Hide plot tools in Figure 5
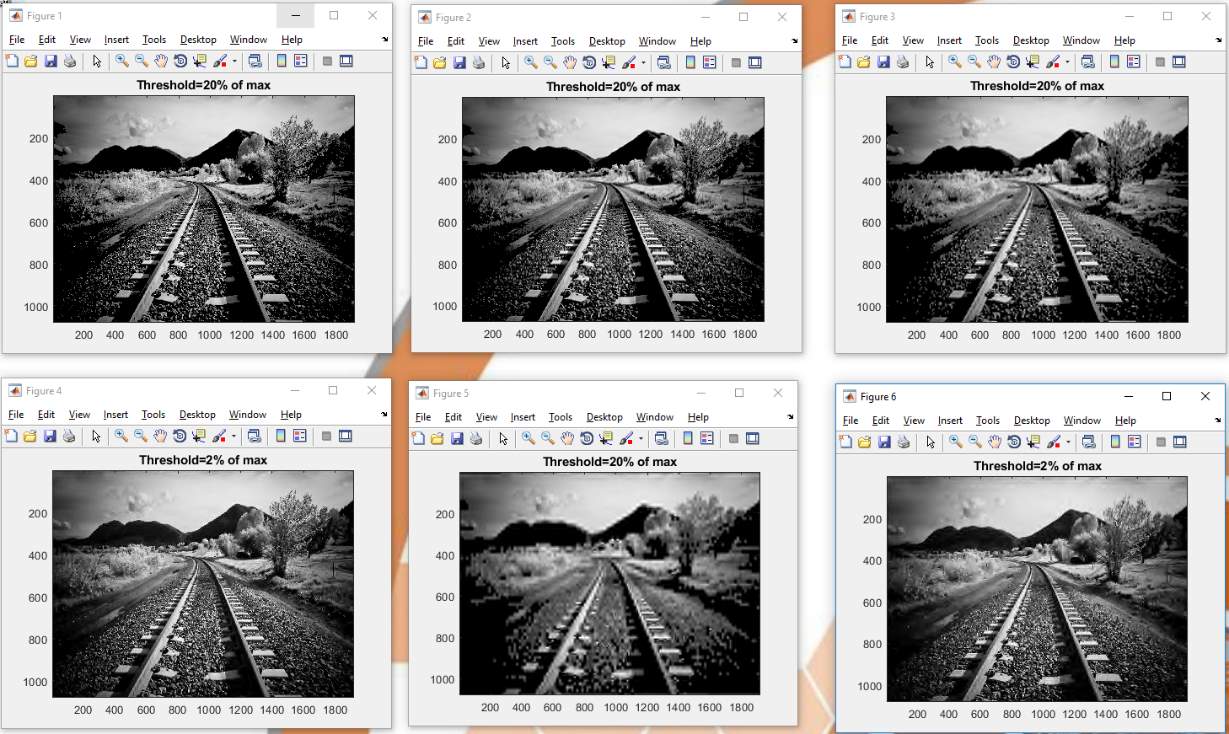1229x734 pixels. coord(733,438)
